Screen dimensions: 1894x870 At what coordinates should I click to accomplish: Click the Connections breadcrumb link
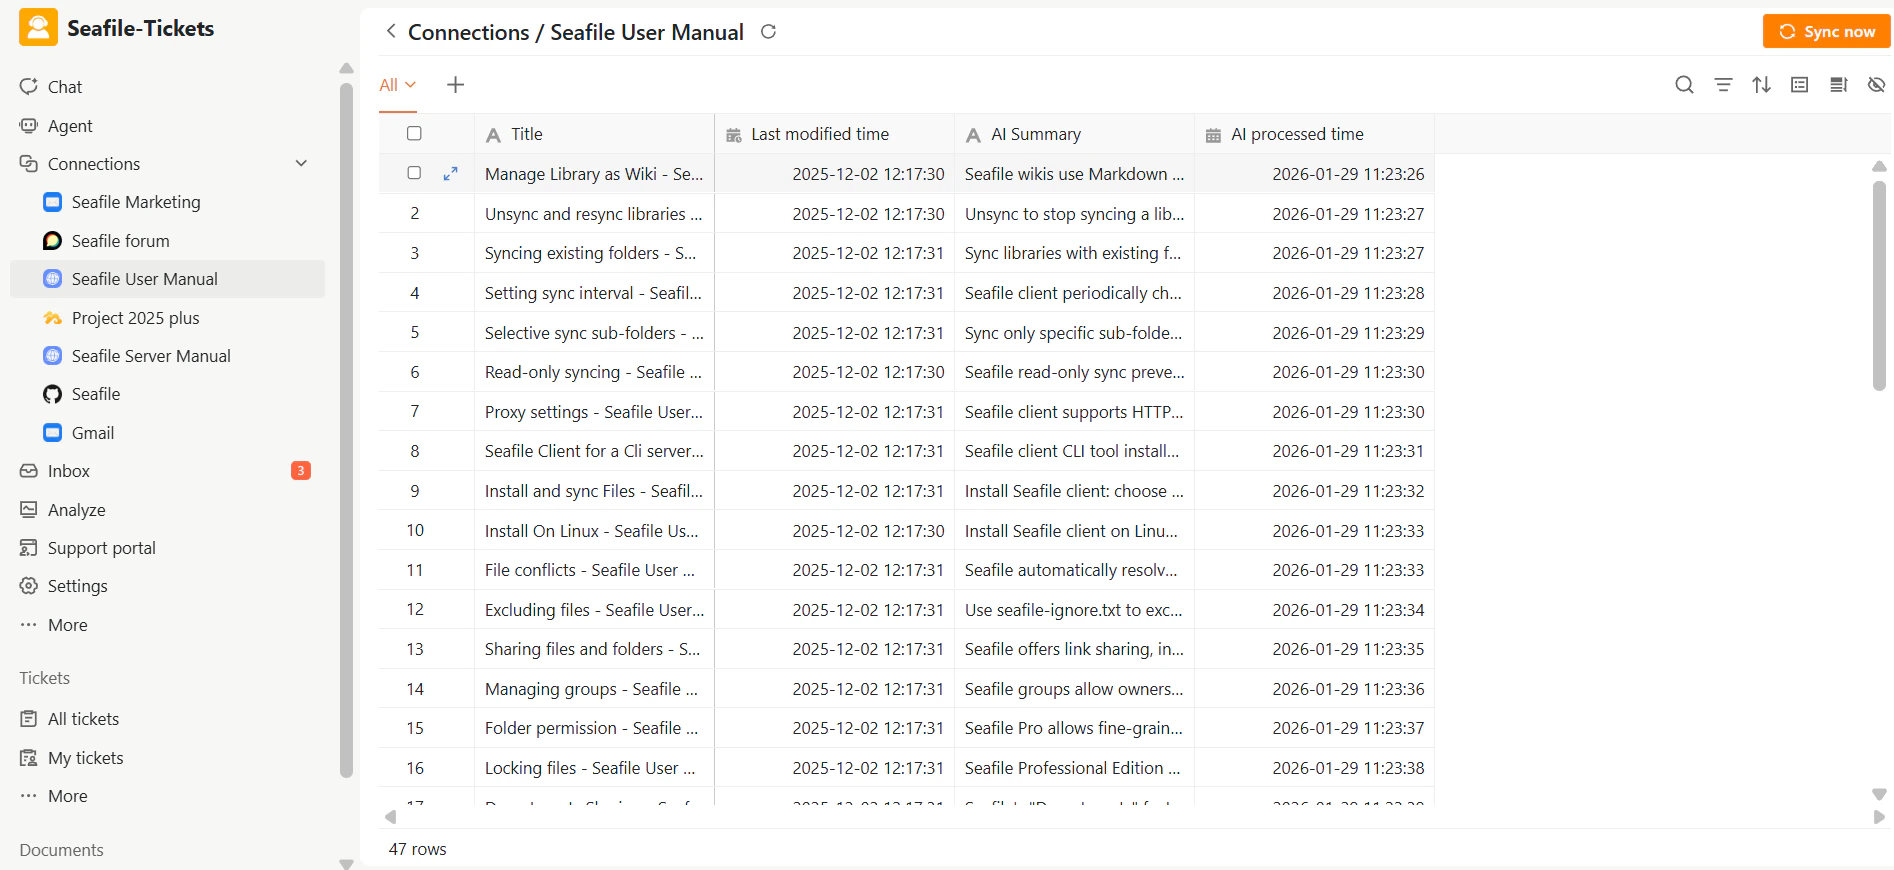coord(468,32)
